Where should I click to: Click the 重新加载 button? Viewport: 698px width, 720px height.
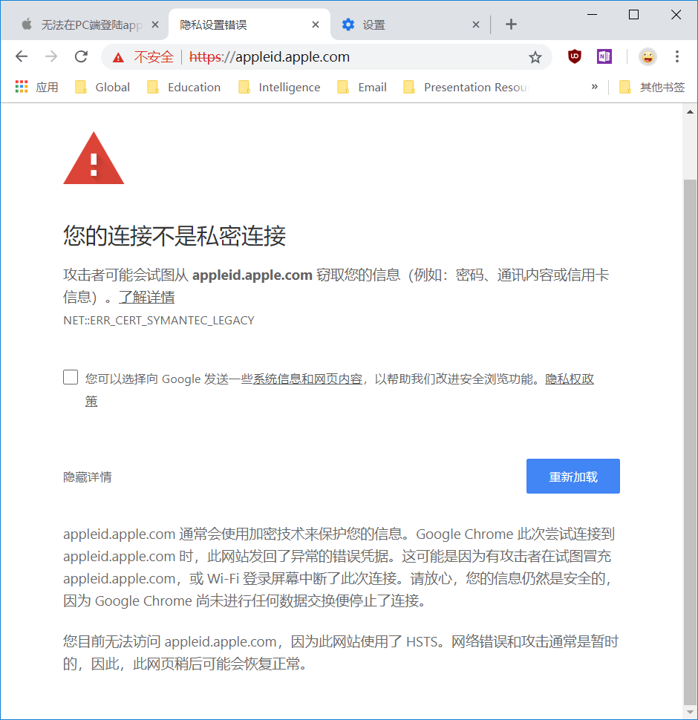[x=573, y=476]
